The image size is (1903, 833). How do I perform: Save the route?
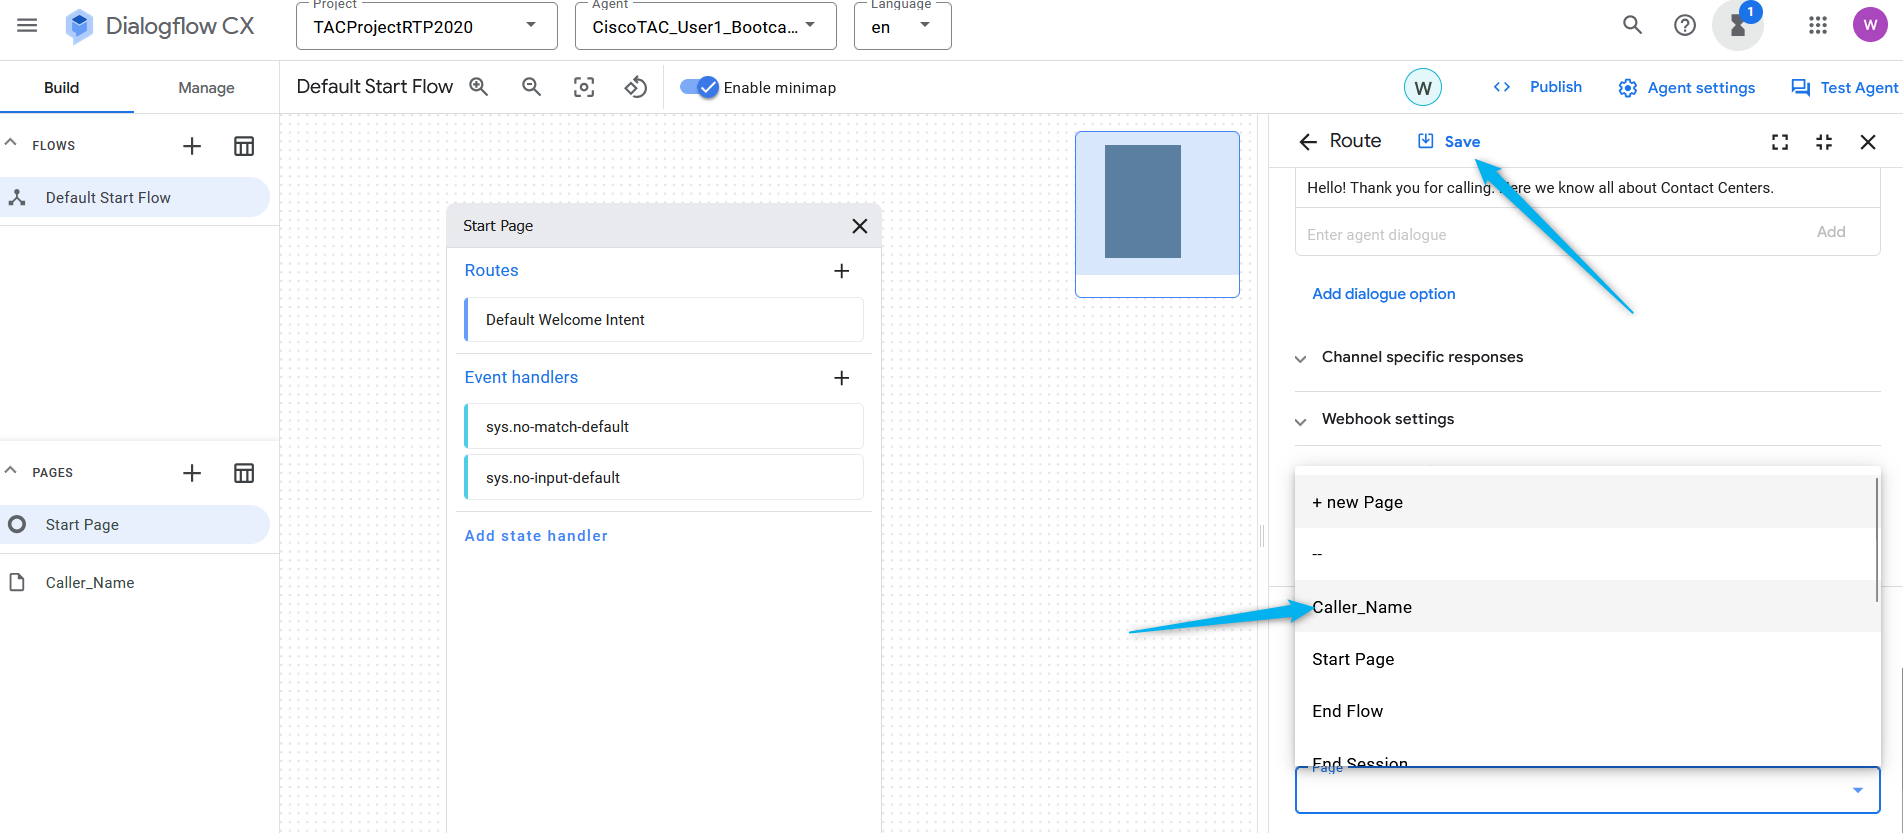1449,142
